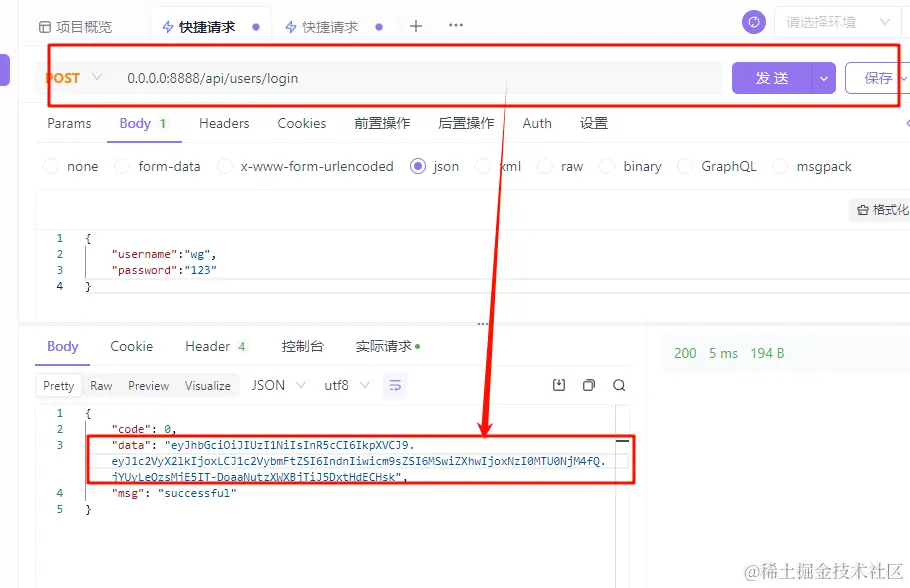Select the binary body radio option
The height and width of the screenshot is (588, 910).
(x=607, y=167)
